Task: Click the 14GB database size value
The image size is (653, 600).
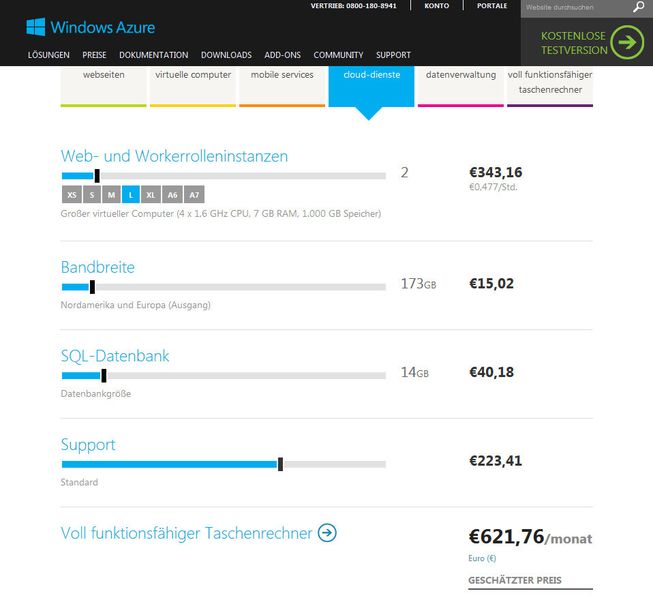Action: pyautogui.click(x=415, y=372)
